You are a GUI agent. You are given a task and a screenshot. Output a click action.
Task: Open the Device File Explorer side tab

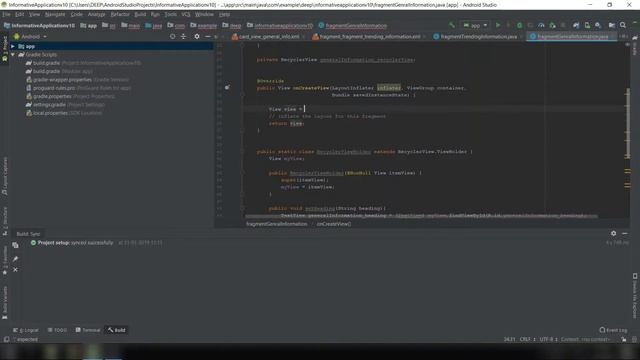[x=635, y=296]
